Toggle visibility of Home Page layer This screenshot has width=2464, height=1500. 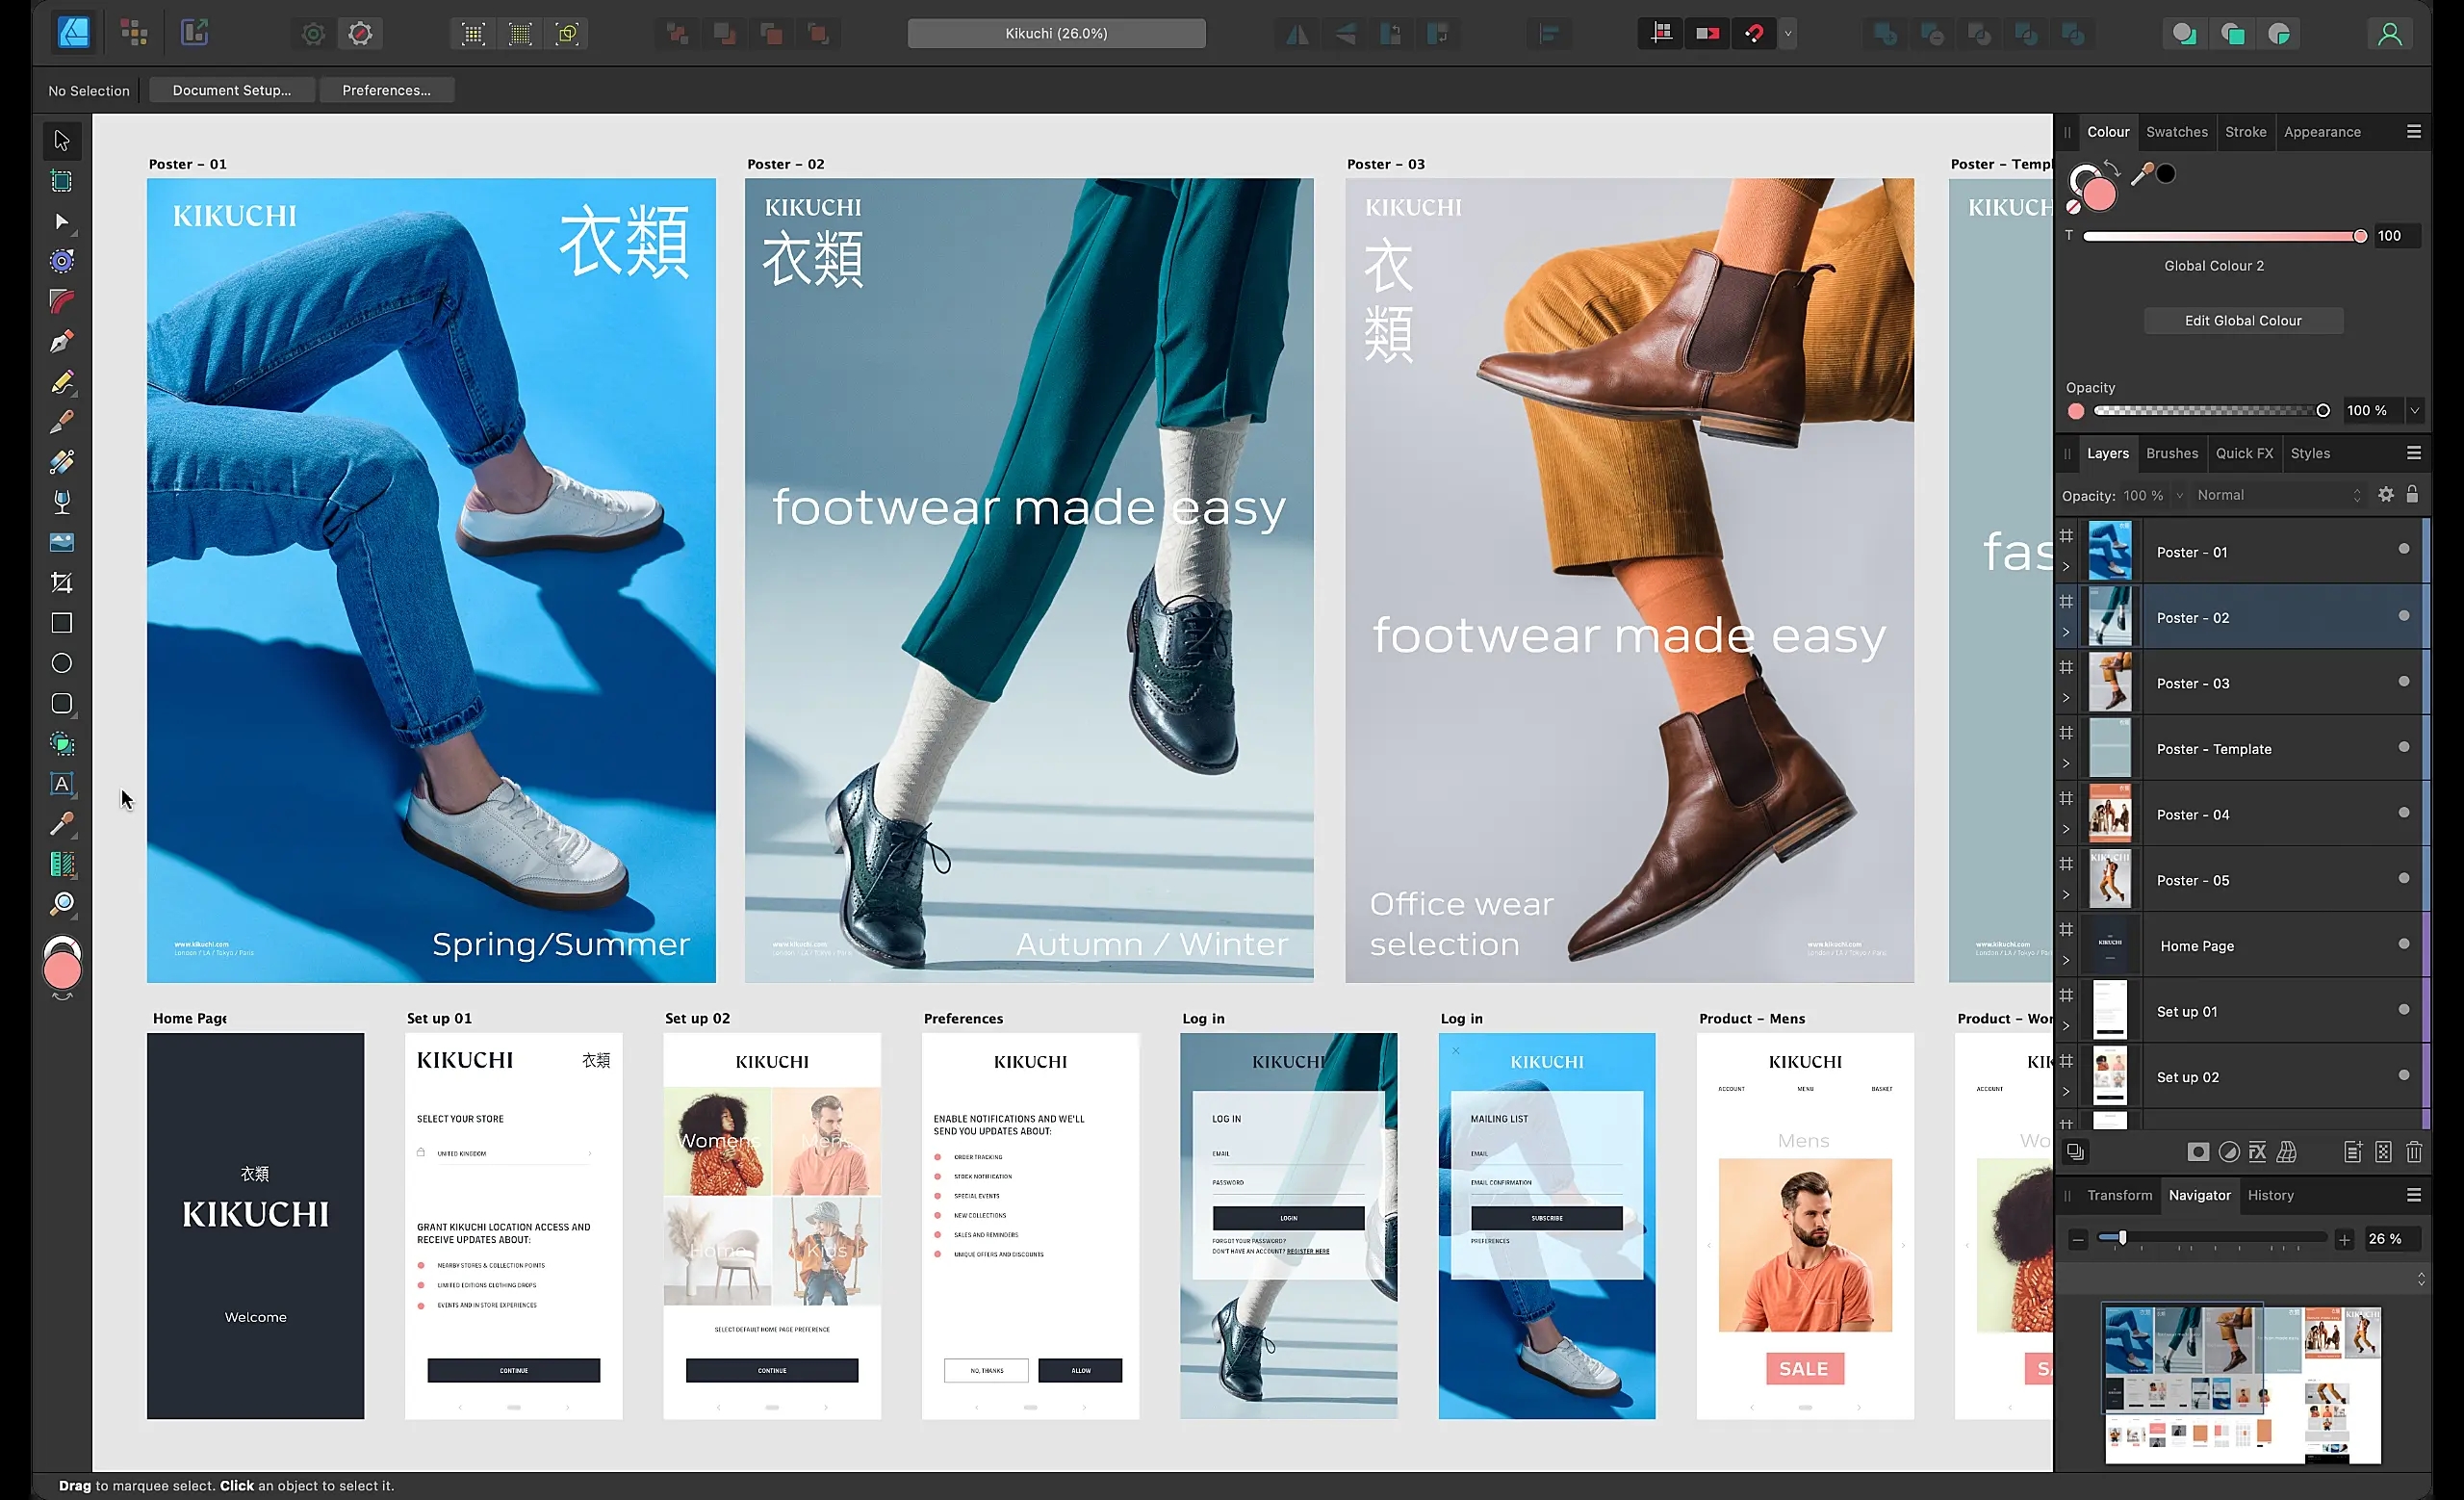2404,945
